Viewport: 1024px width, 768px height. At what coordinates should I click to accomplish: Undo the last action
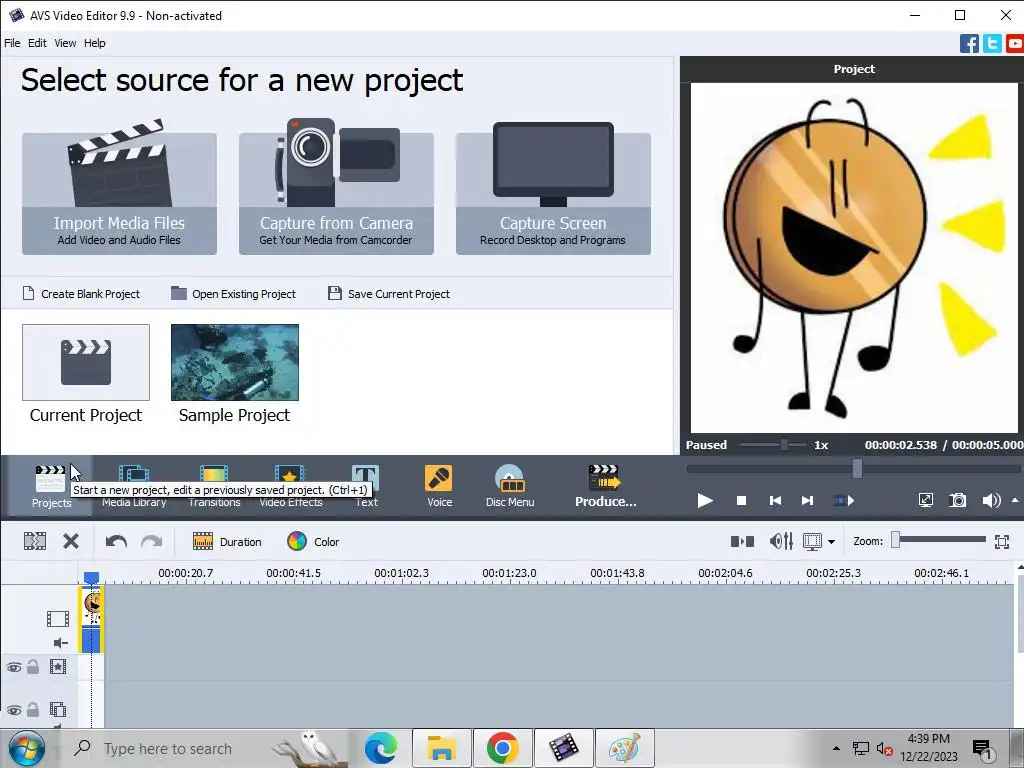tap(116, 541)
